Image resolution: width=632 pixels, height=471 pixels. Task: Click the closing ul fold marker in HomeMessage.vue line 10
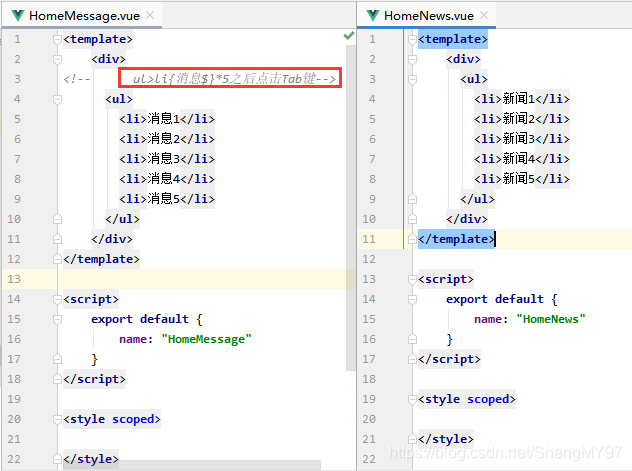coord(57,219)
